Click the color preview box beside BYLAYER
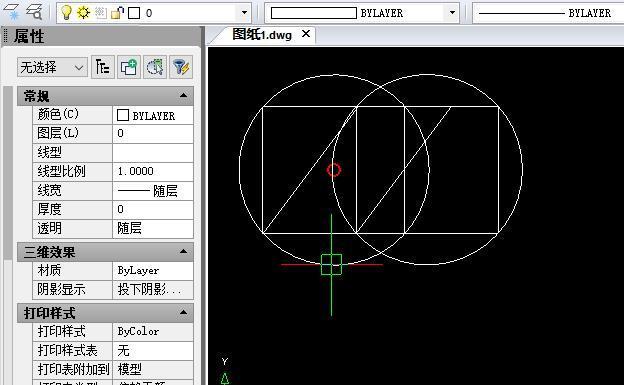This screenshot has height=385, width=624. coord(314,13)
